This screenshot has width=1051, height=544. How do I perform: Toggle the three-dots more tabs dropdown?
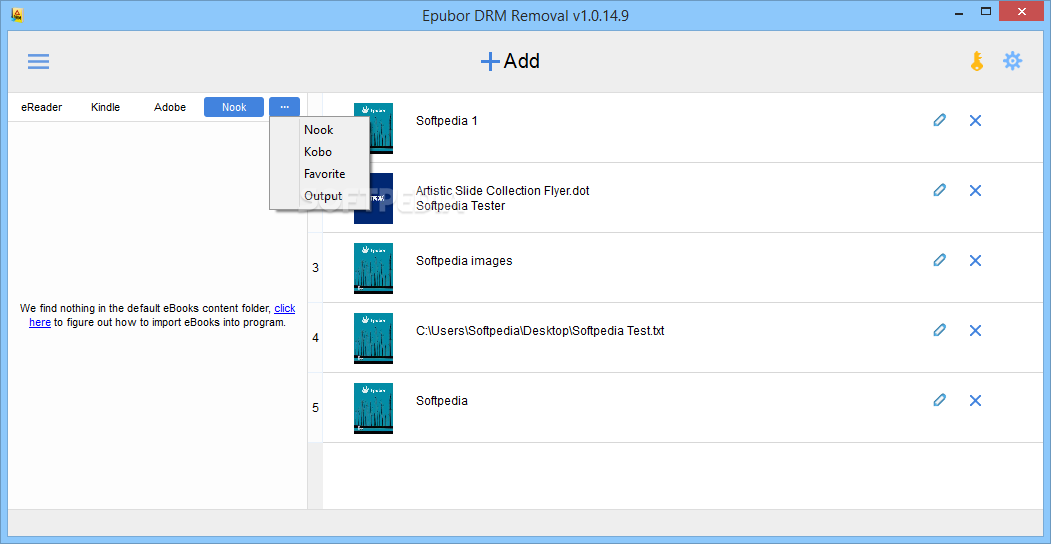(285, 107)
